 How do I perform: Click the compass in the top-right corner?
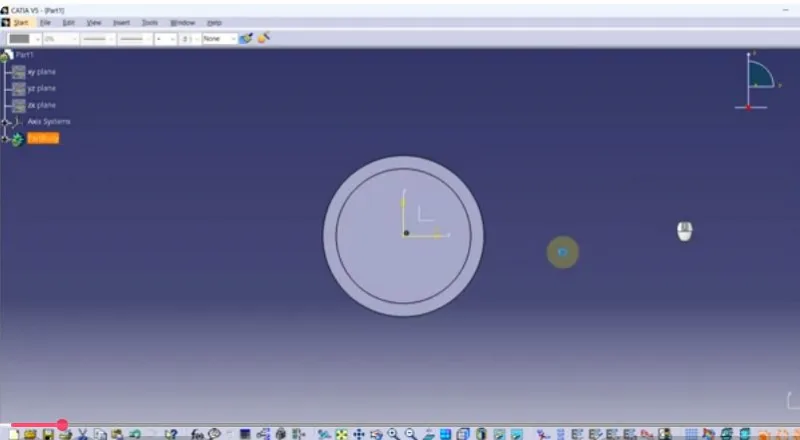[757, 81]
